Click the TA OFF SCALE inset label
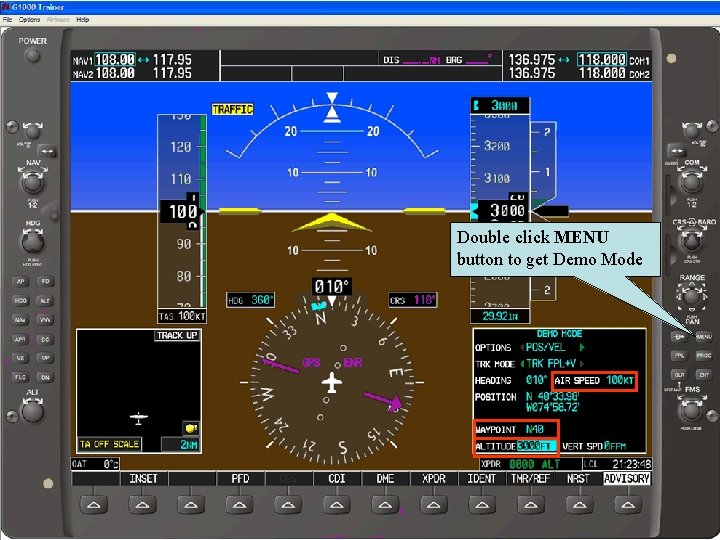Screen dimensions: 720x540 click(x=109, y=444)
